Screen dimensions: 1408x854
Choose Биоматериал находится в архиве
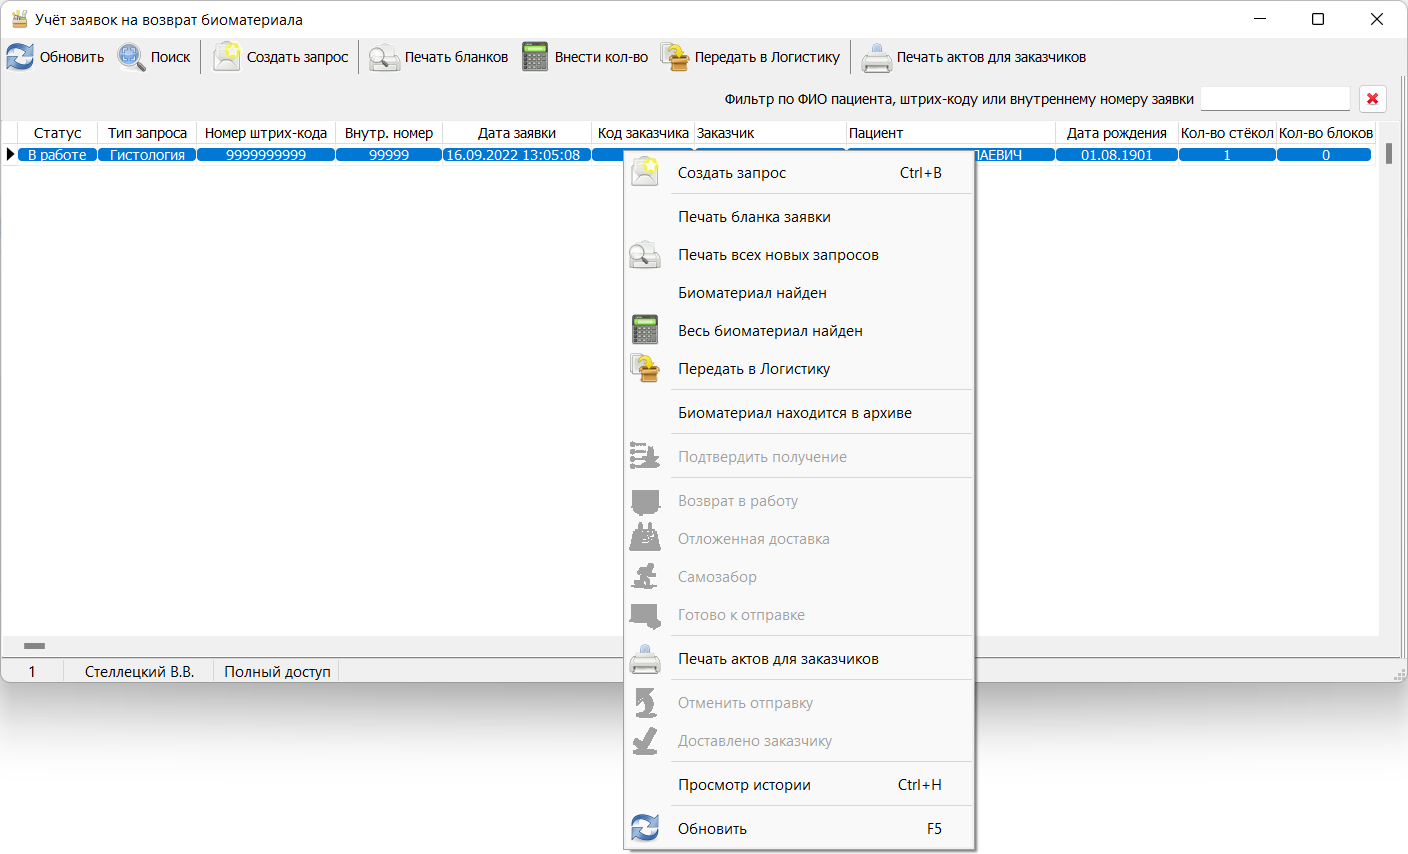[x=794, y=413]
